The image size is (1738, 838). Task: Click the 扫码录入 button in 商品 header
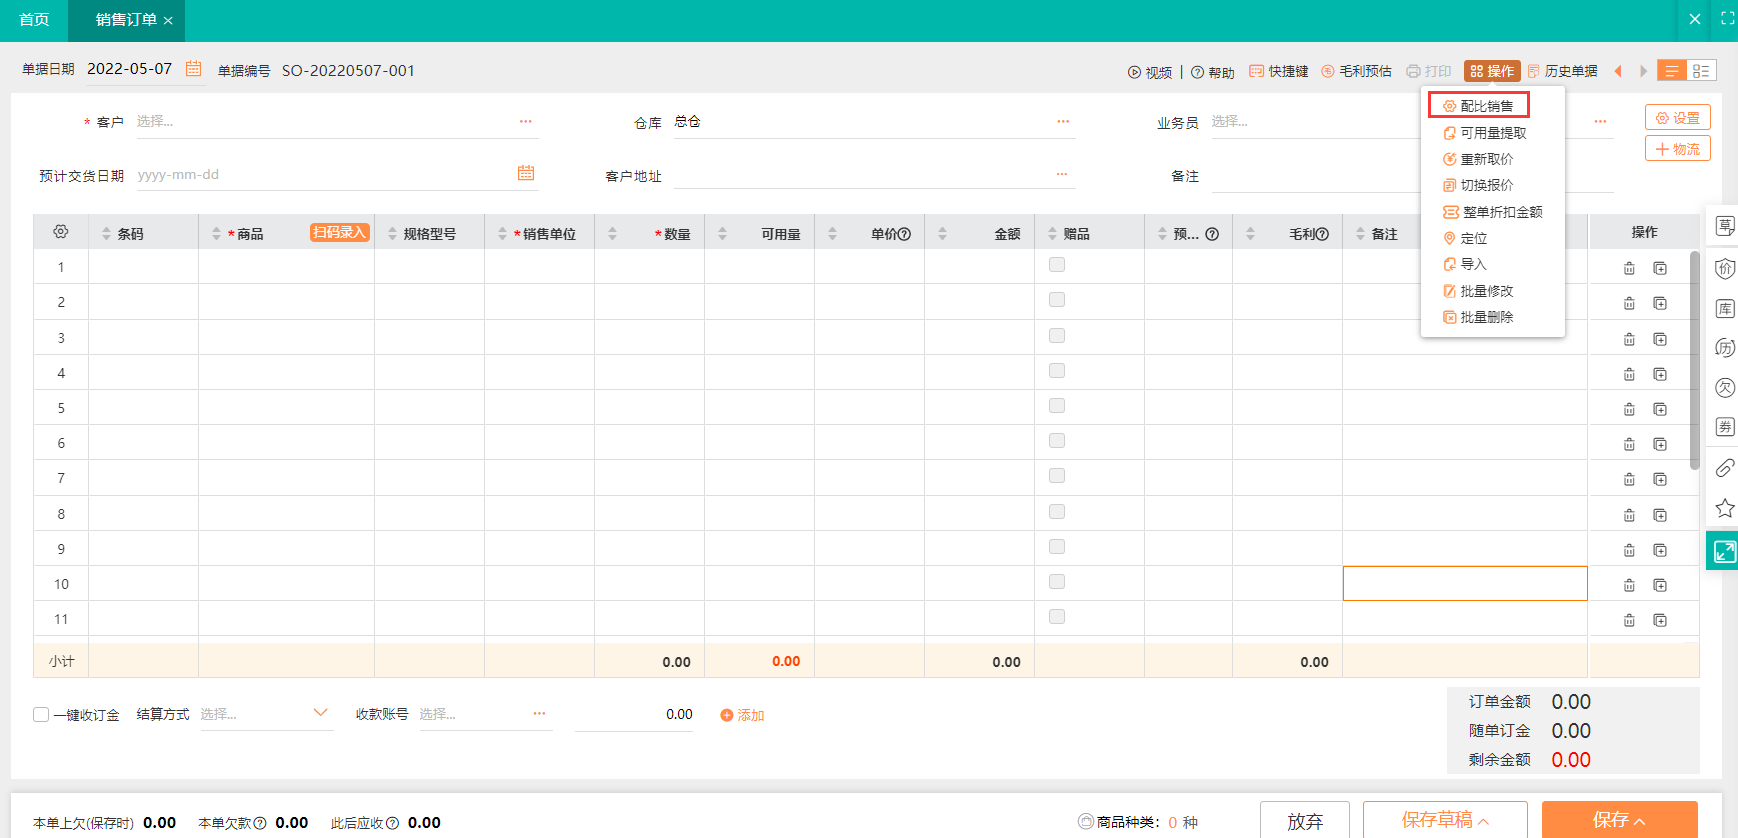340,232
